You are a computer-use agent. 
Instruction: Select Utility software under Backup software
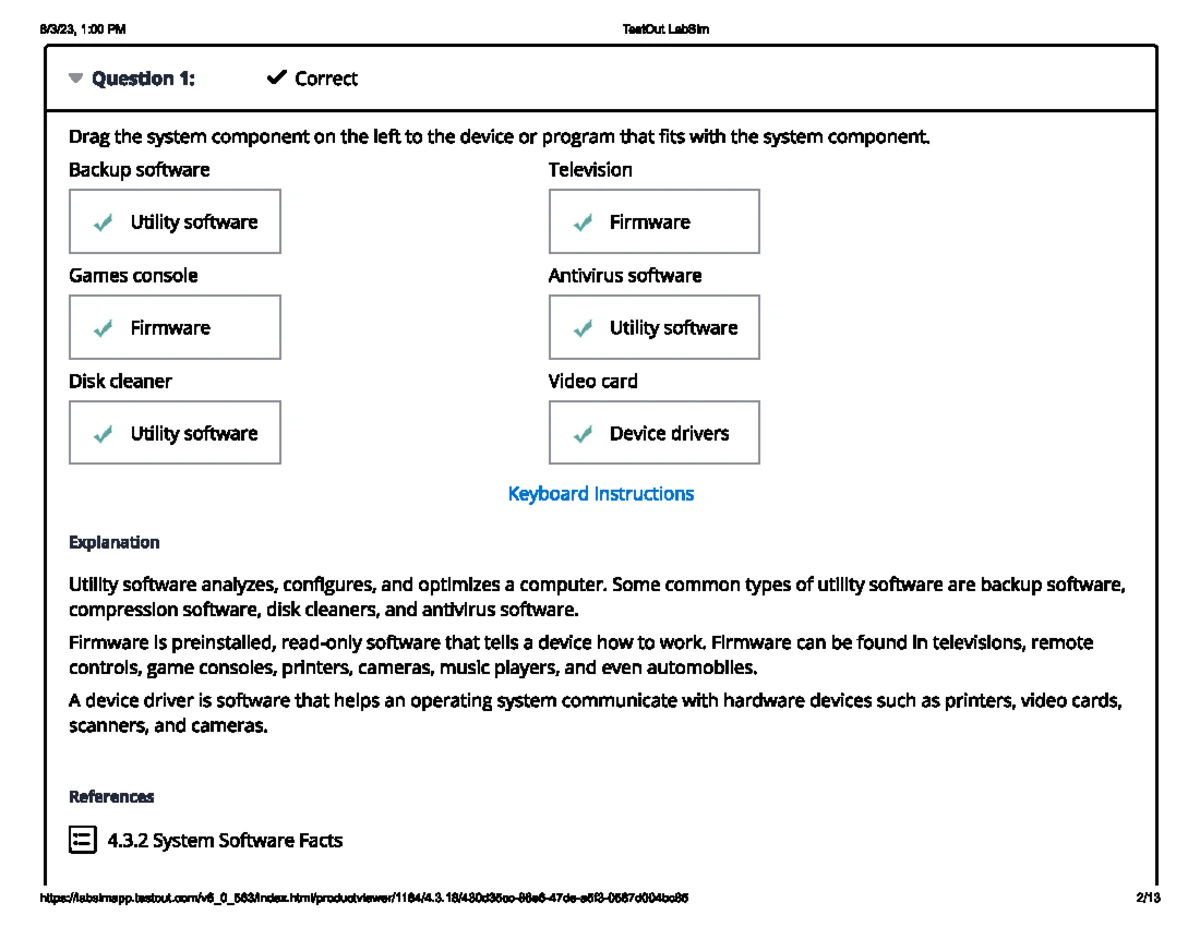click(175, 221)
